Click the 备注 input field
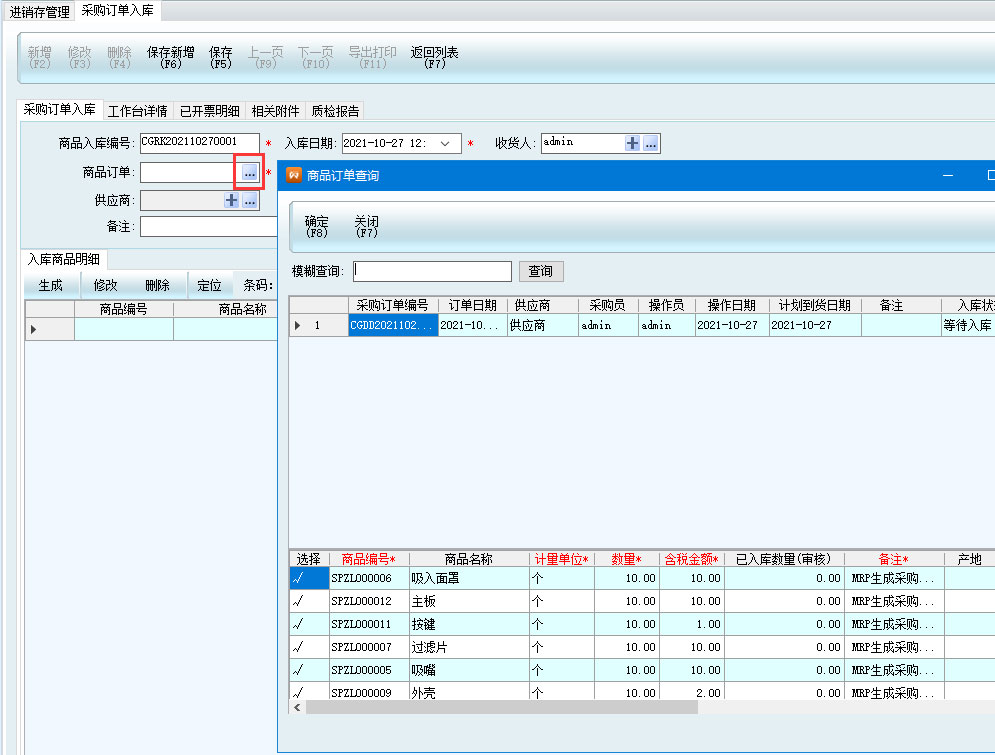 click(209, 226)
